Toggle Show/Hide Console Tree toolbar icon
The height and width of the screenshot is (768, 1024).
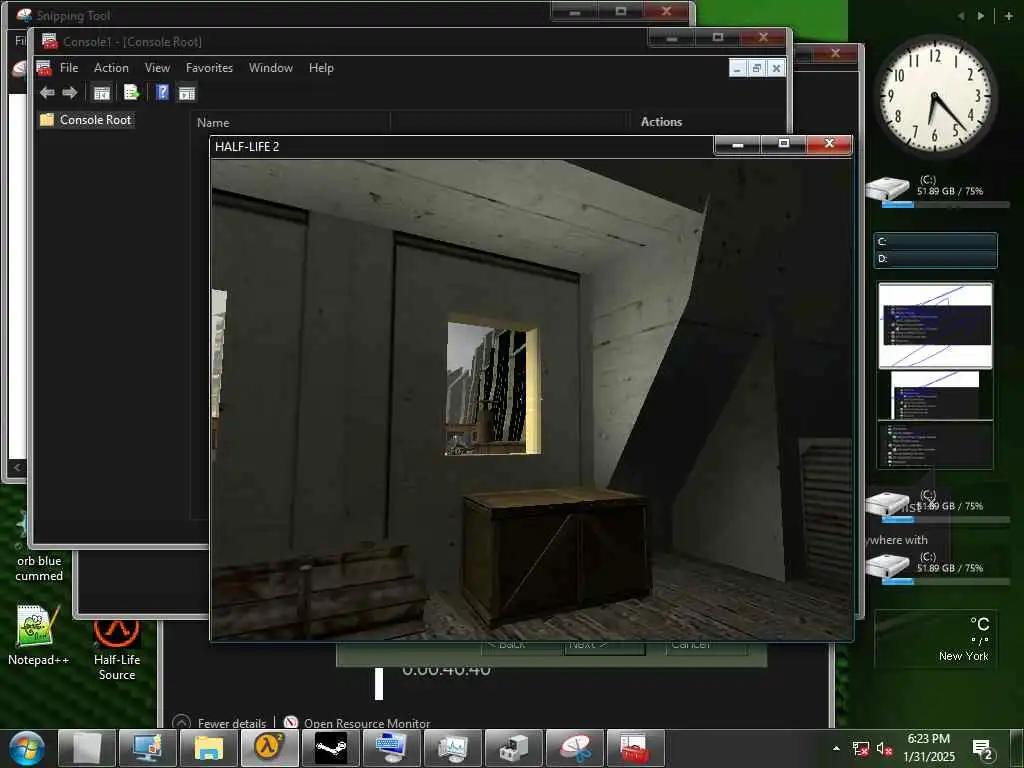[x=101, y=93]
